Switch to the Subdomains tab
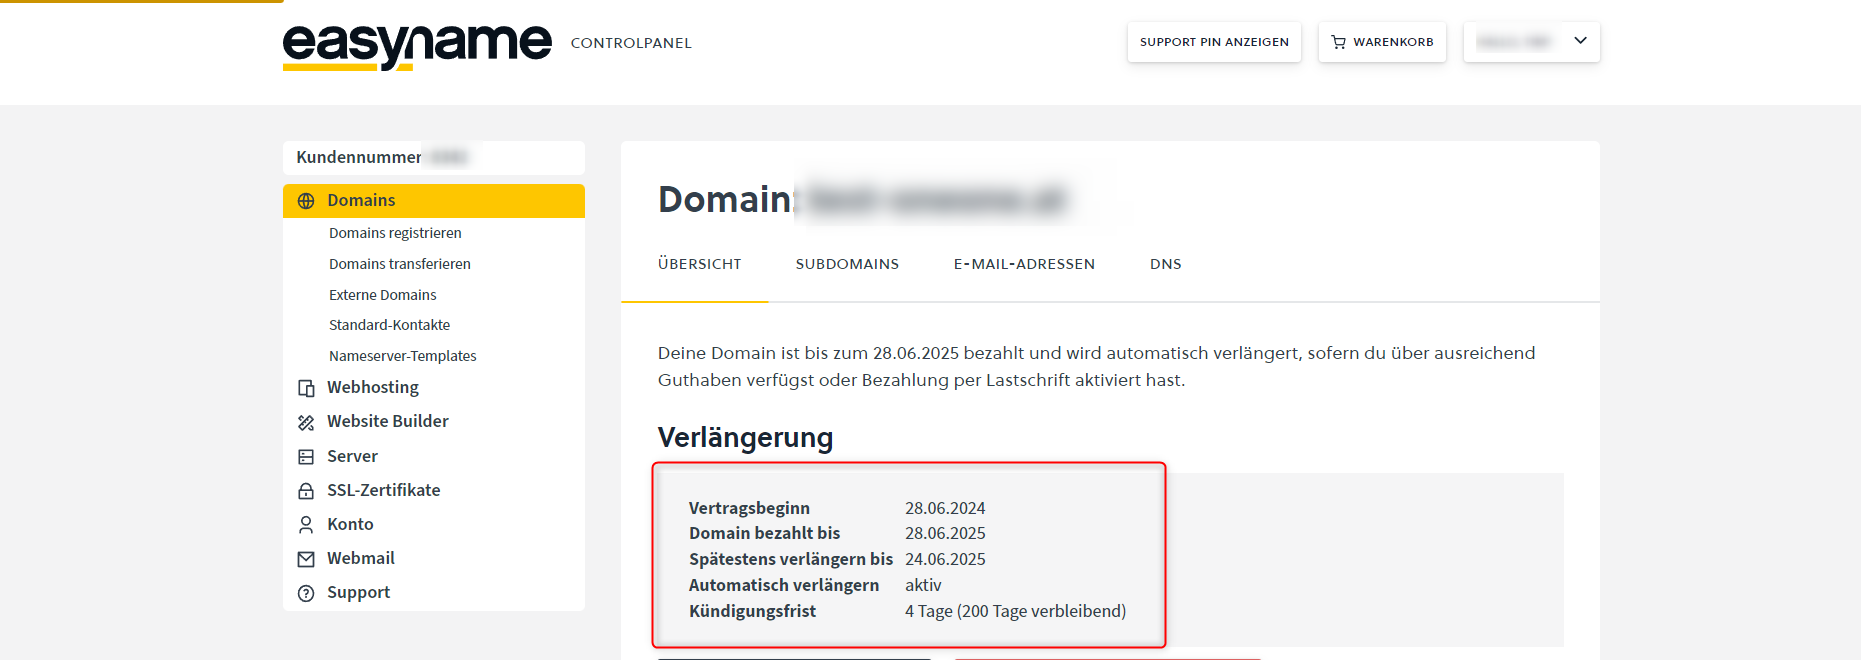 (847, 264)
